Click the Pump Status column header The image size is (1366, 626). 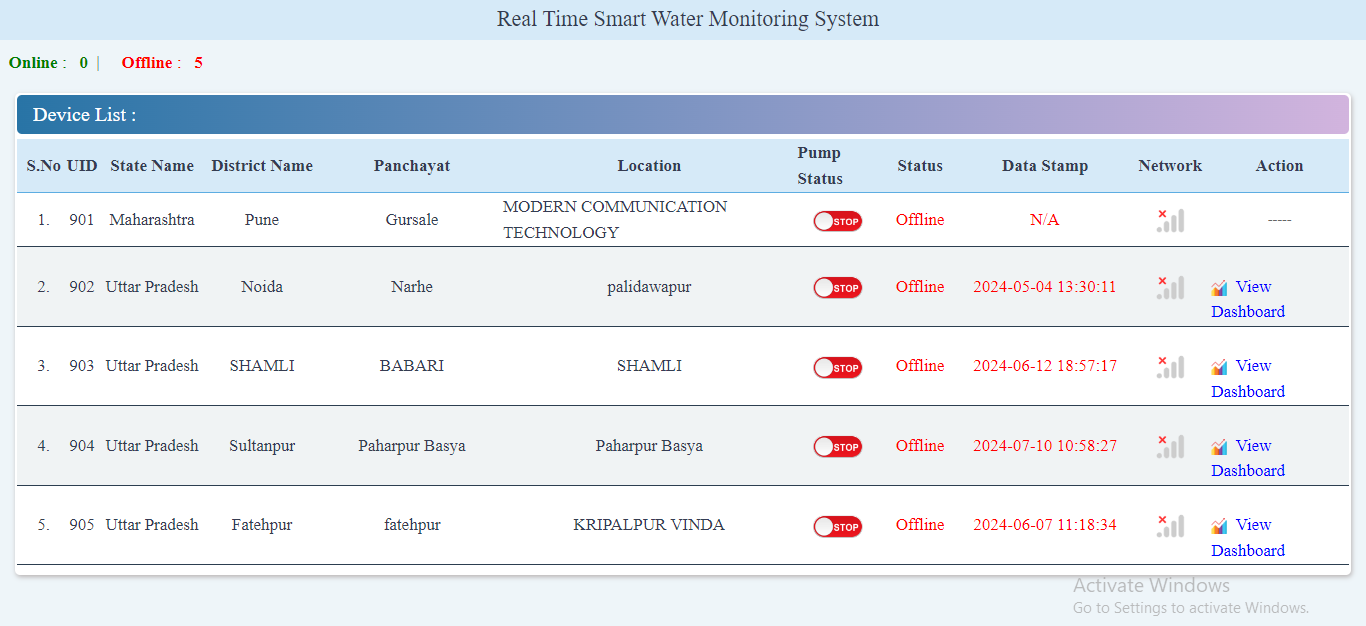point(820,166)
